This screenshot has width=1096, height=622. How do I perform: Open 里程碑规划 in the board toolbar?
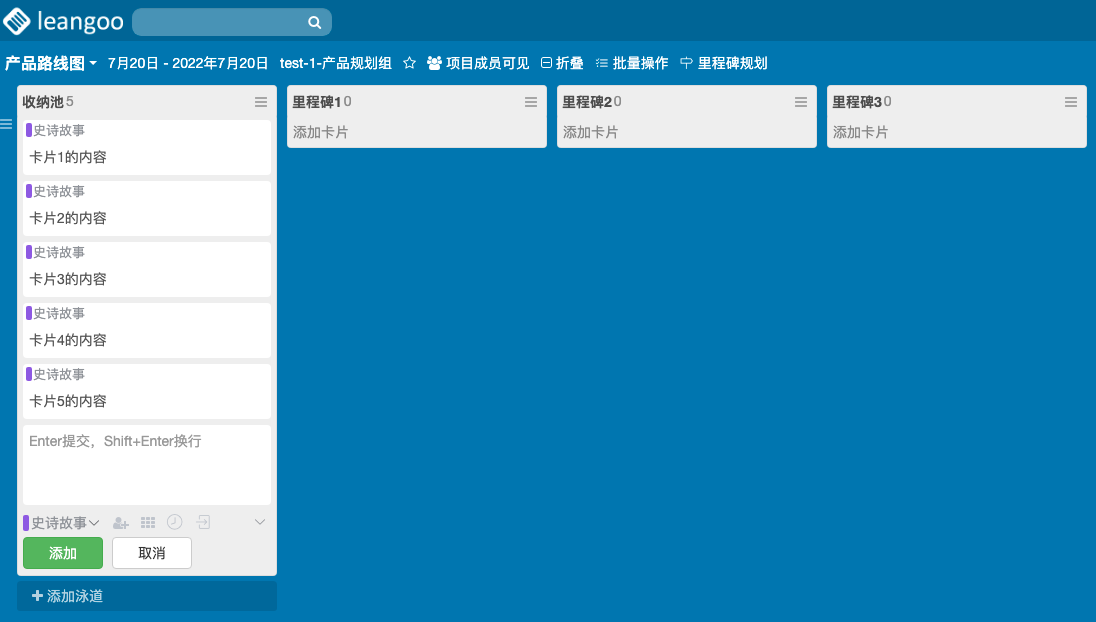tap(724, 63)
